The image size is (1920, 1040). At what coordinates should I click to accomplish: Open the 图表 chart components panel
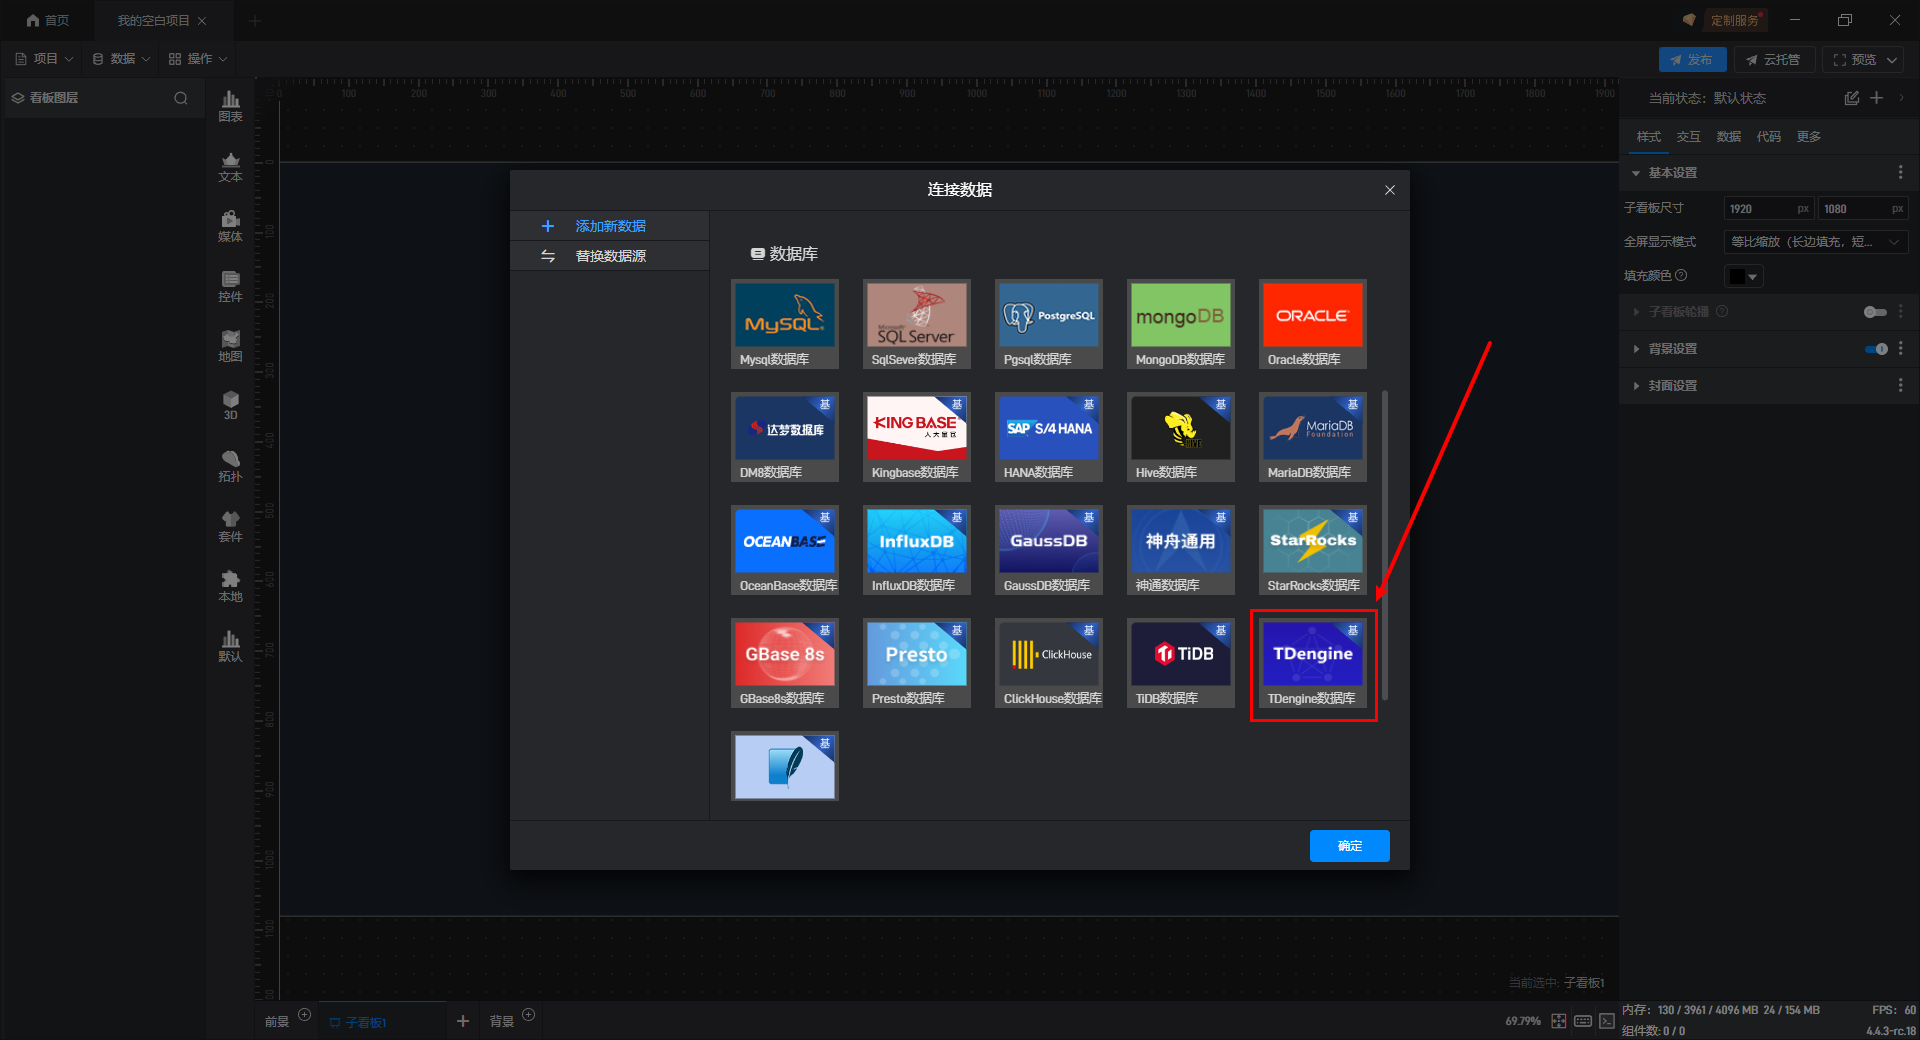pos(231,106)
